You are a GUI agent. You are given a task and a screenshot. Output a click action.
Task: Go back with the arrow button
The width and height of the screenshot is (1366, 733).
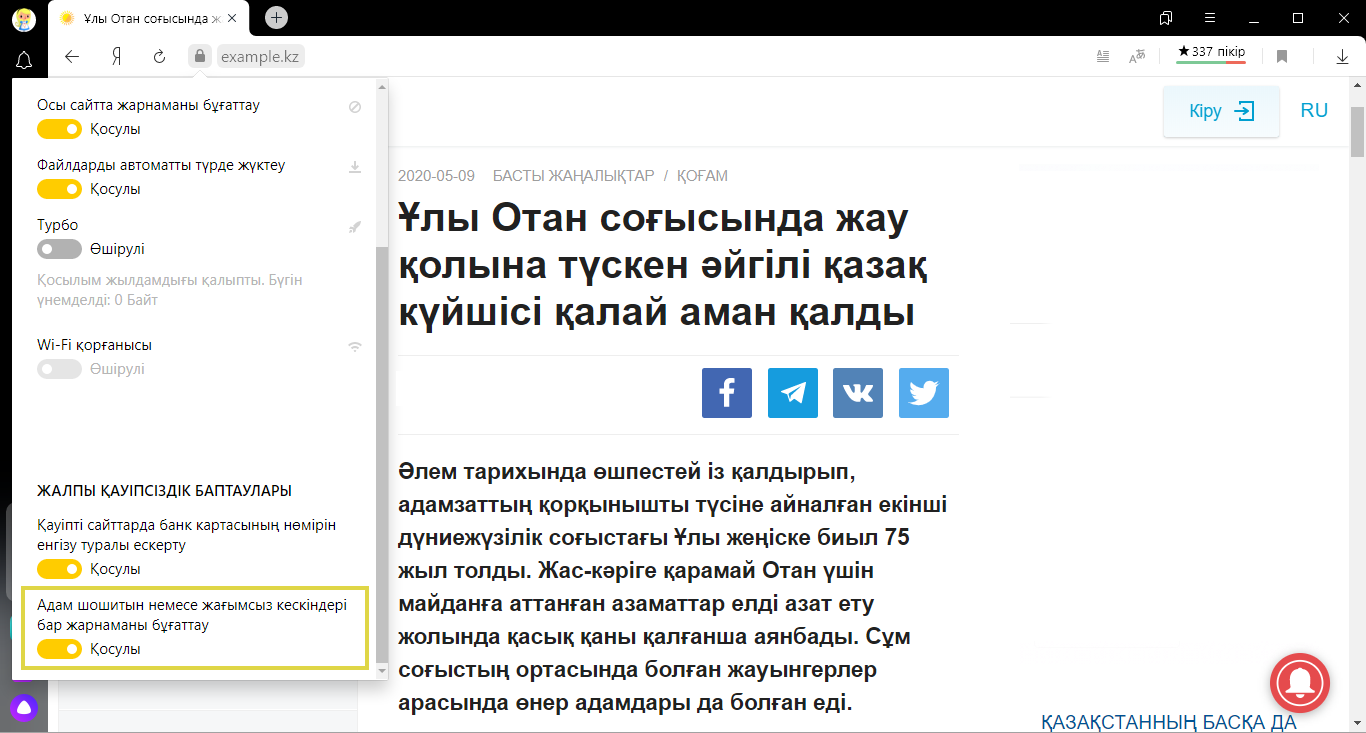72,57
